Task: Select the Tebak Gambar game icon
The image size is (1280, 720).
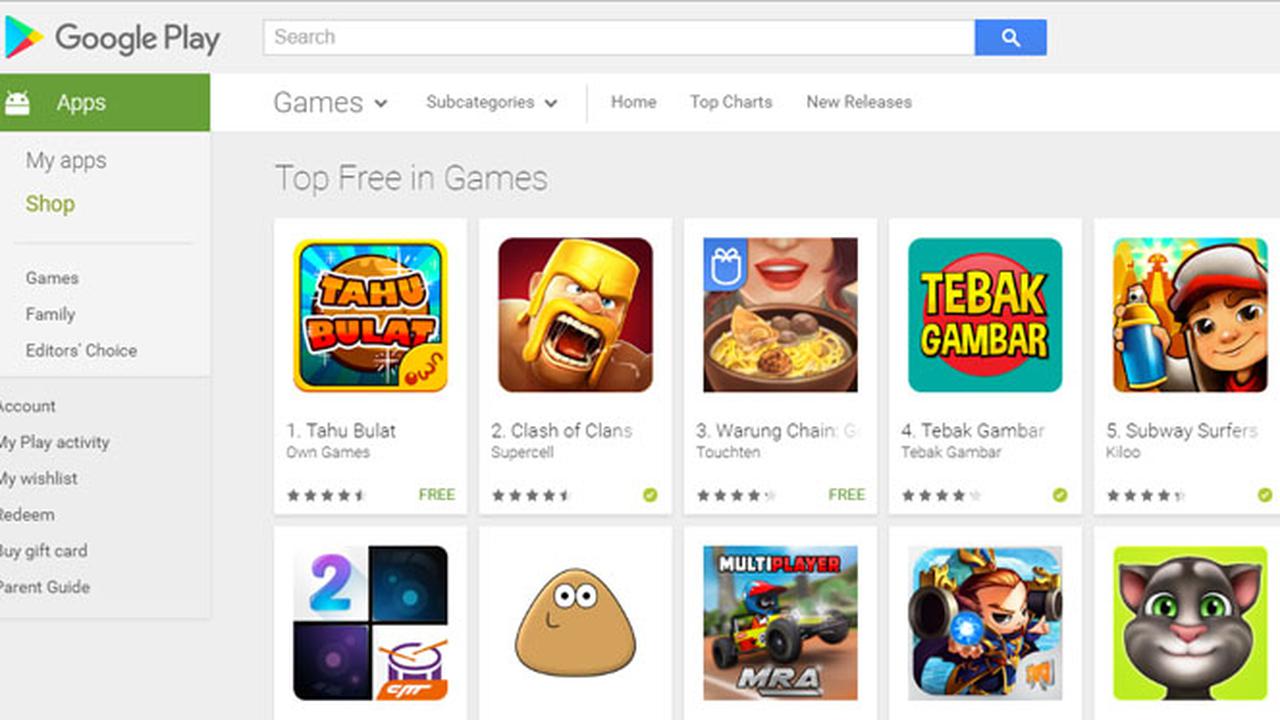Action: (x=985, y=315)
